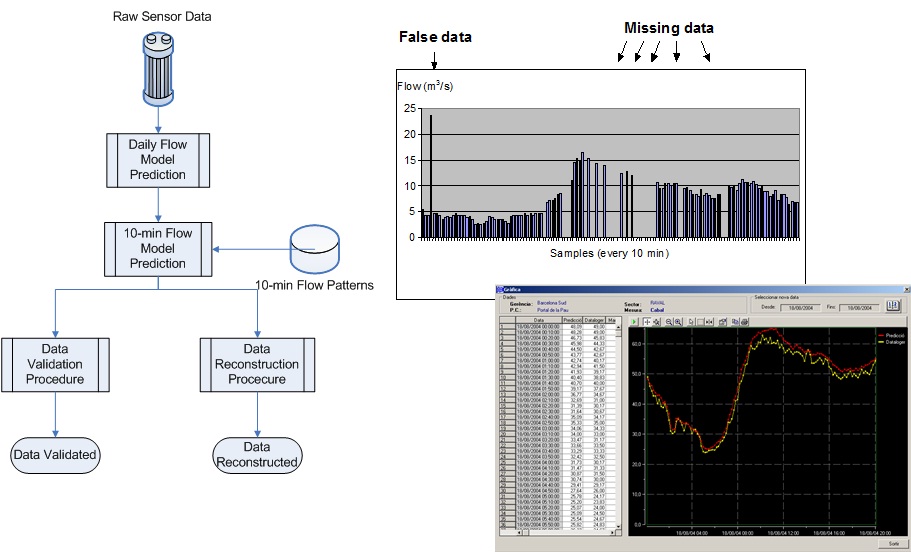Click the fit width arrows icon

709,322
